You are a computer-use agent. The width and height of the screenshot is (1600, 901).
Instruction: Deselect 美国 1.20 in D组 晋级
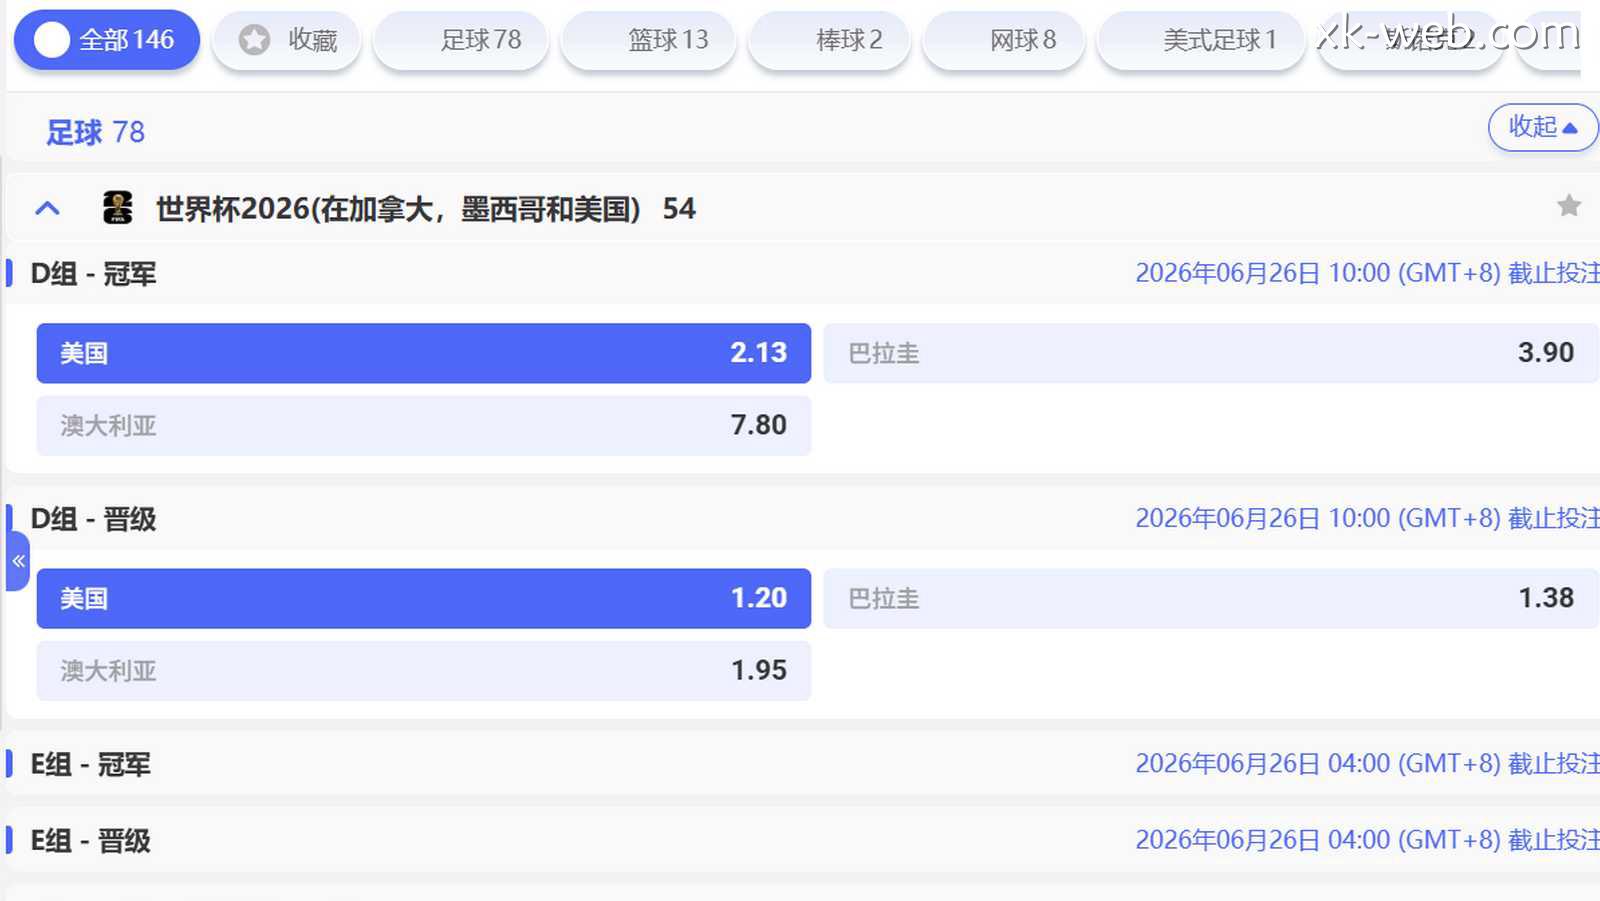[x=423, y=599]
